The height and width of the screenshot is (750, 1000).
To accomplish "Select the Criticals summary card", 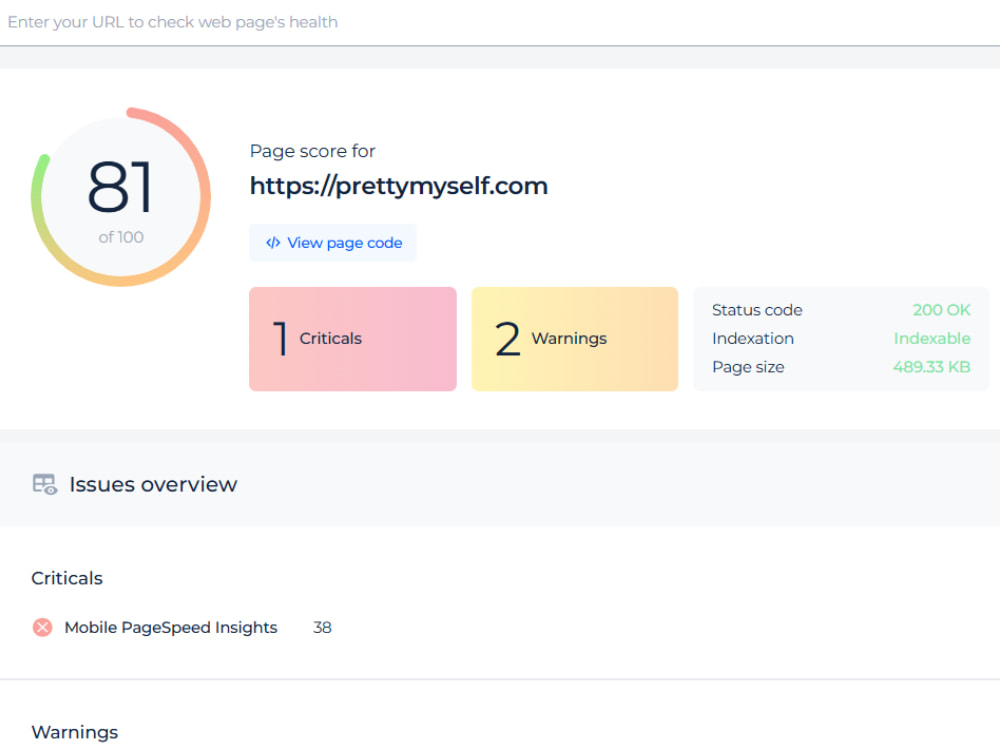I will [353, 339].
